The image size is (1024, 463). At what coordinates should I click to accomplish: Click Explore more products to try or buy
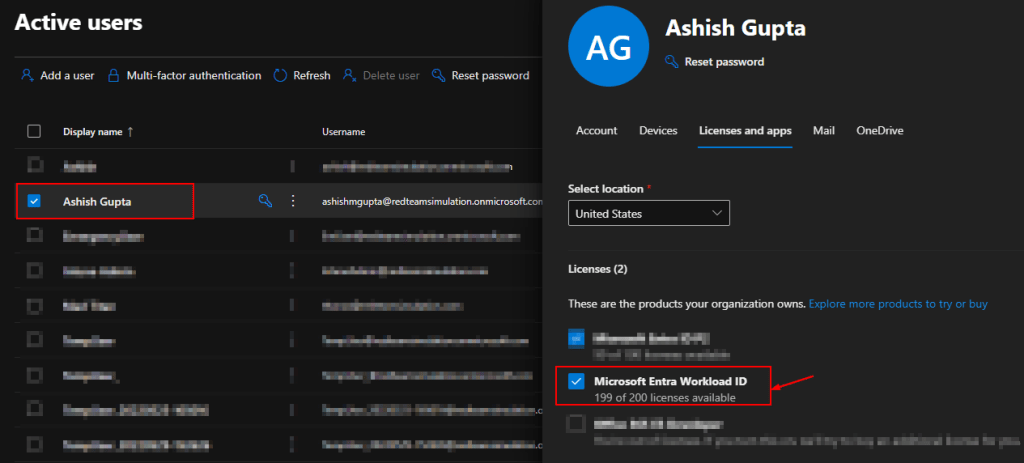coord(898,303)
